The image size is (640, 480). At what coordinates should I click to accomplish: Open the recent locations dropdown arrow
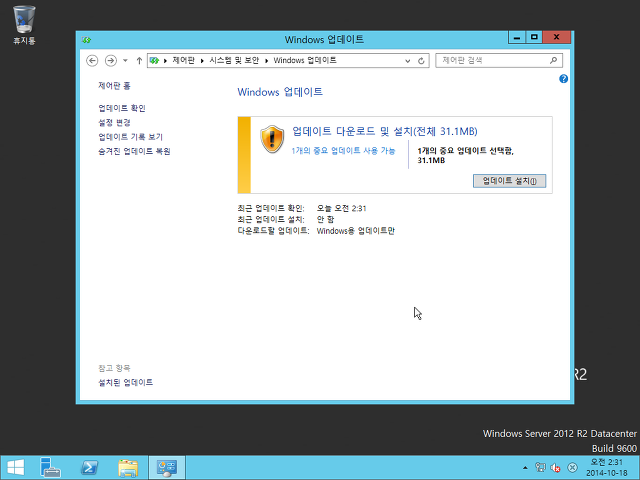coord(125,60)
